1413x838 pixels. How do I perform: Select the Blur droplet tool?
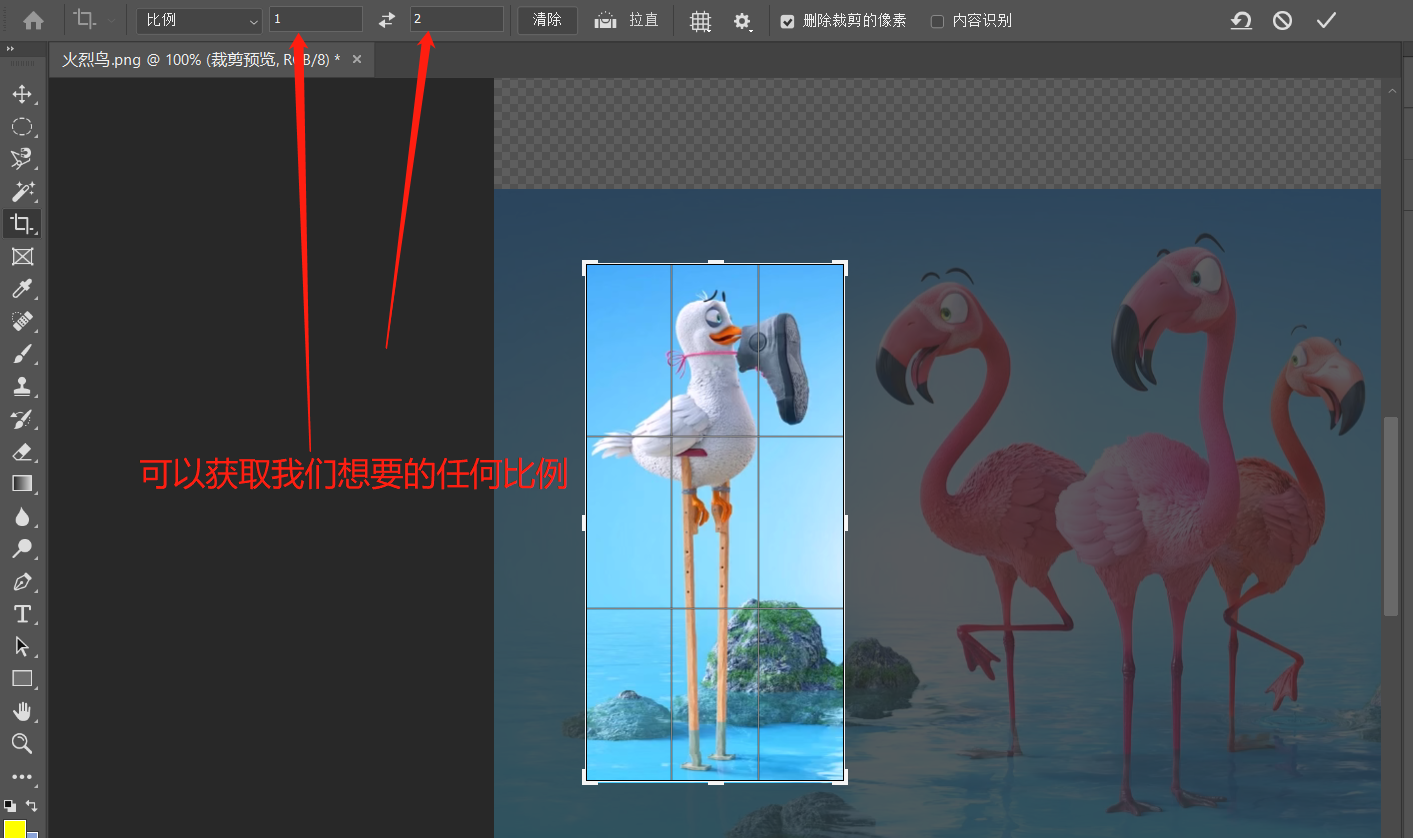coord(22,516)
